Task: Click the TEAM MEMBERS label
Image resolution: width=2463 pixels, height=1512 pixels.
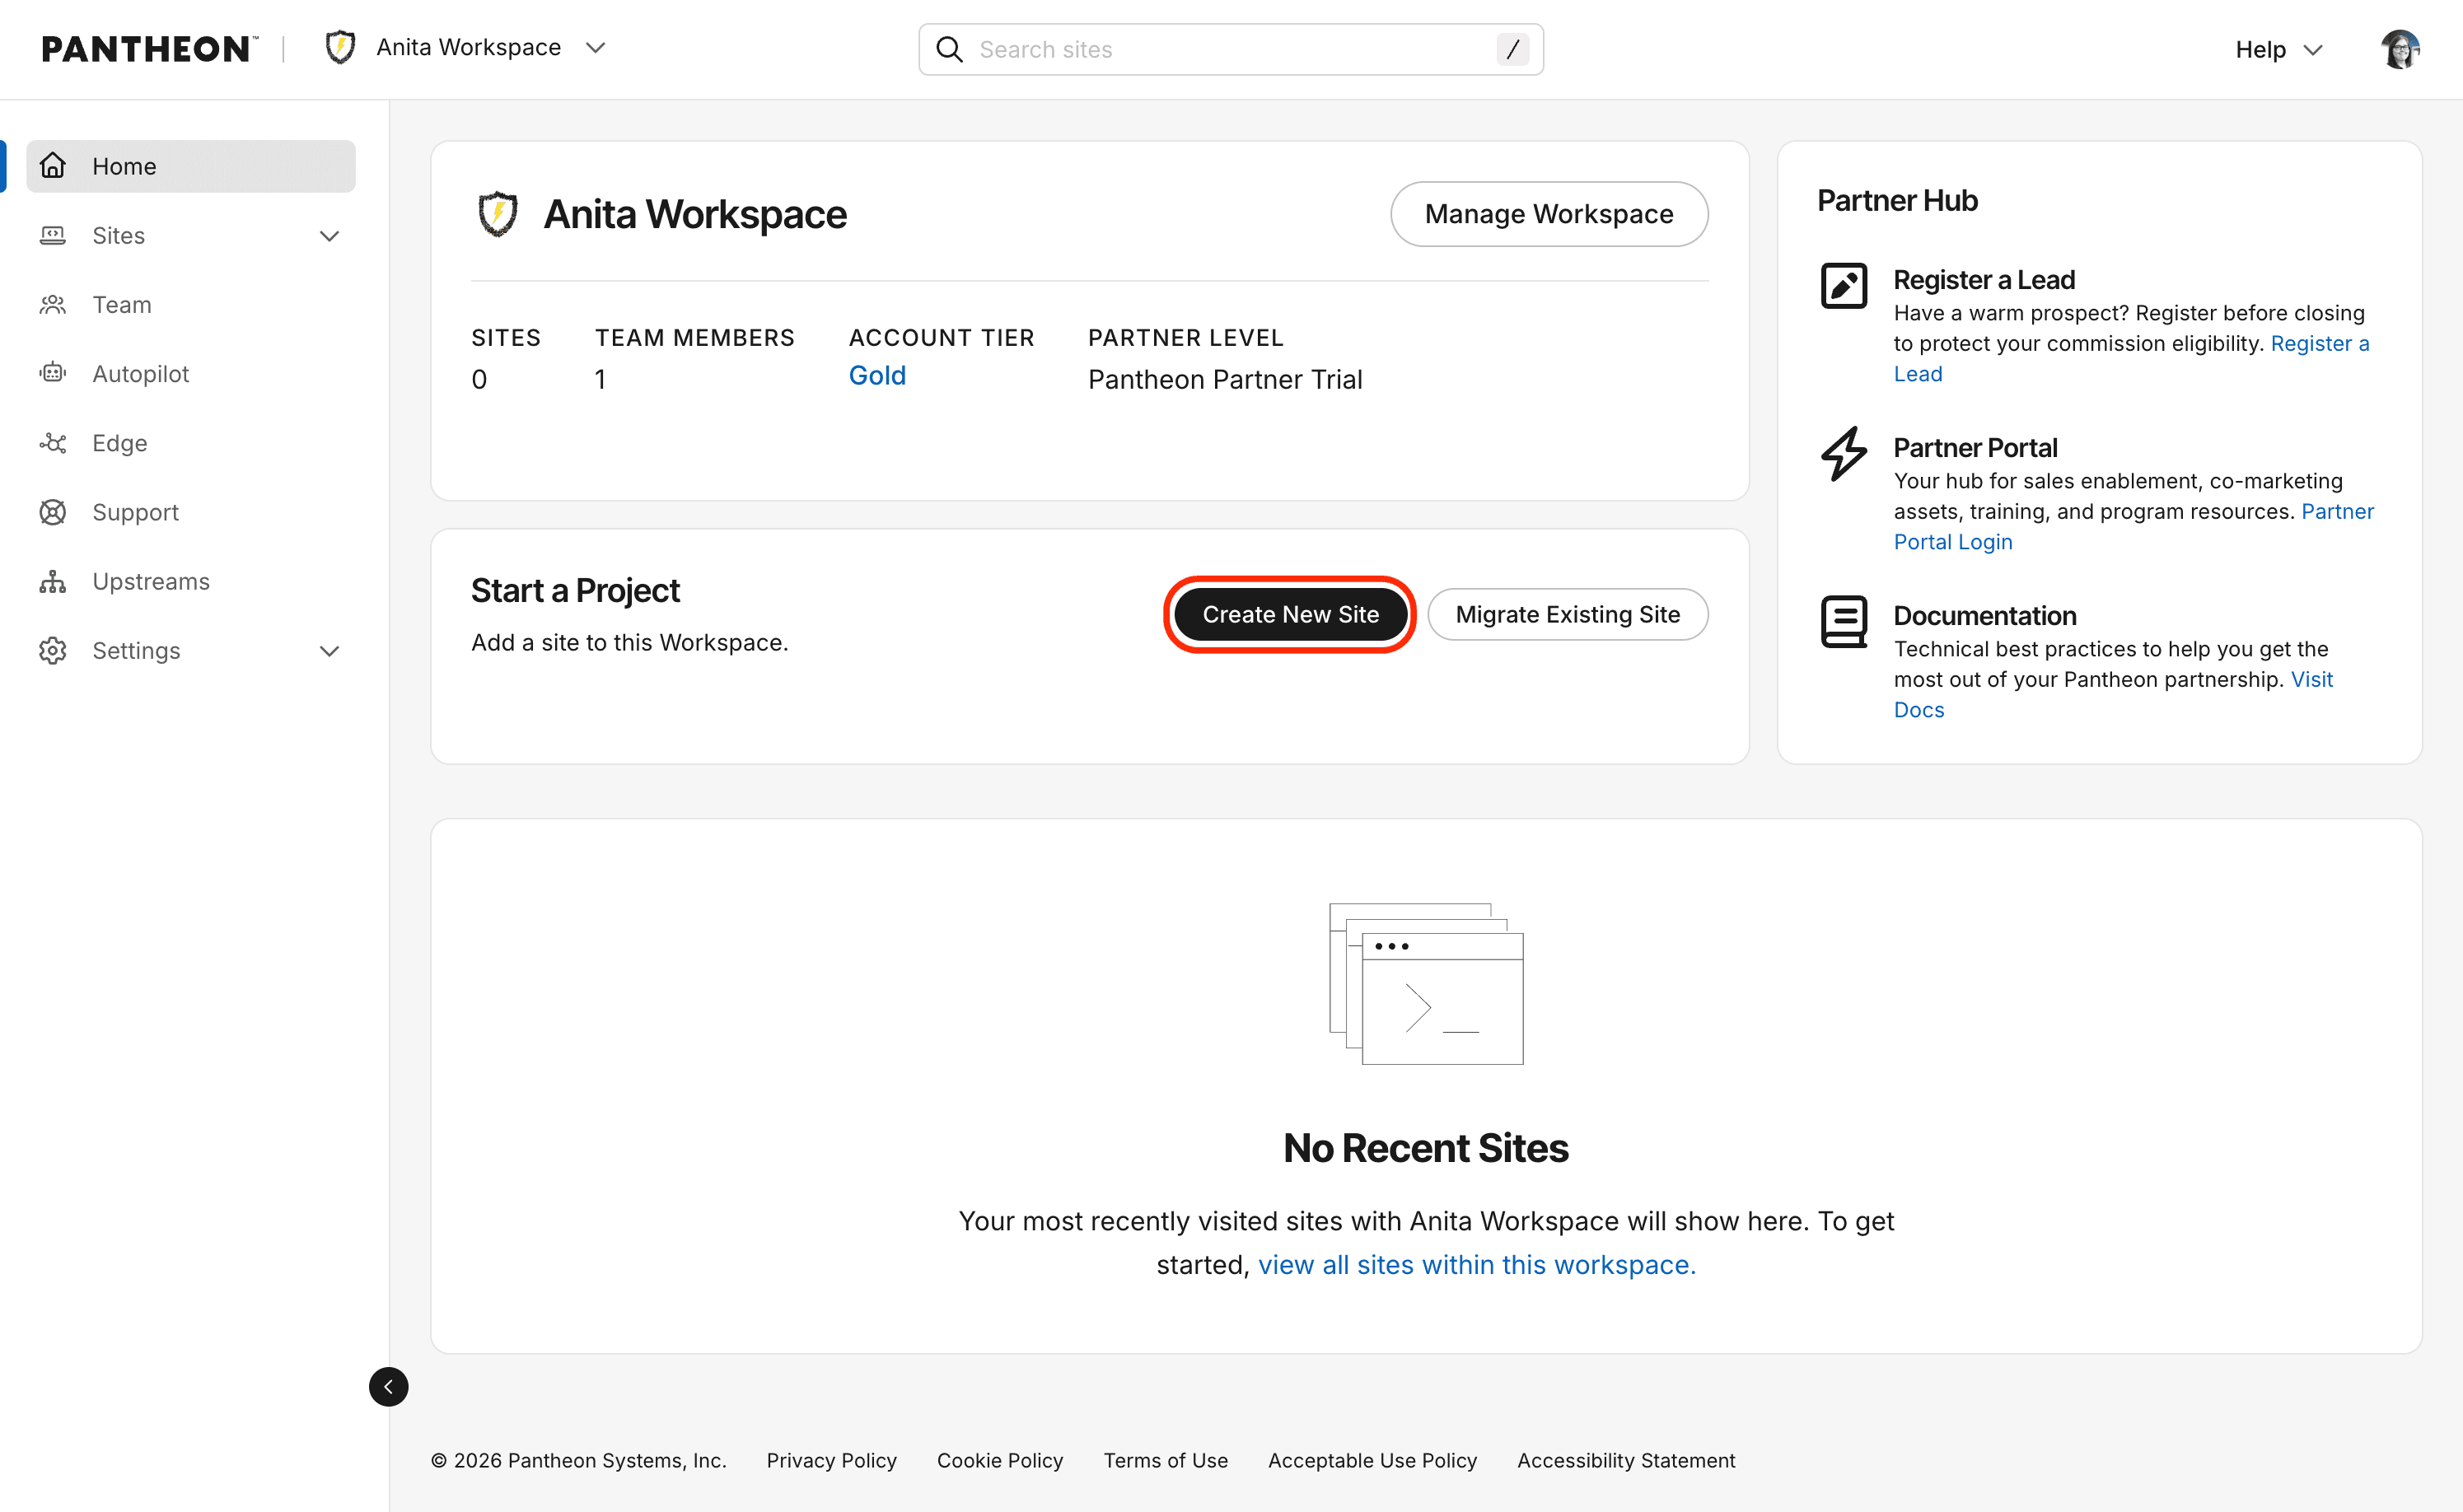Action: click(694, 338)
